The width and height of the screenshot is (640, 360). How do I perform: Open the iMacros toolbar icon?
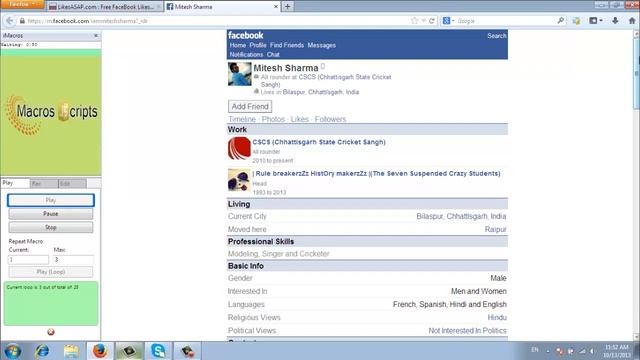coord(576,21)
